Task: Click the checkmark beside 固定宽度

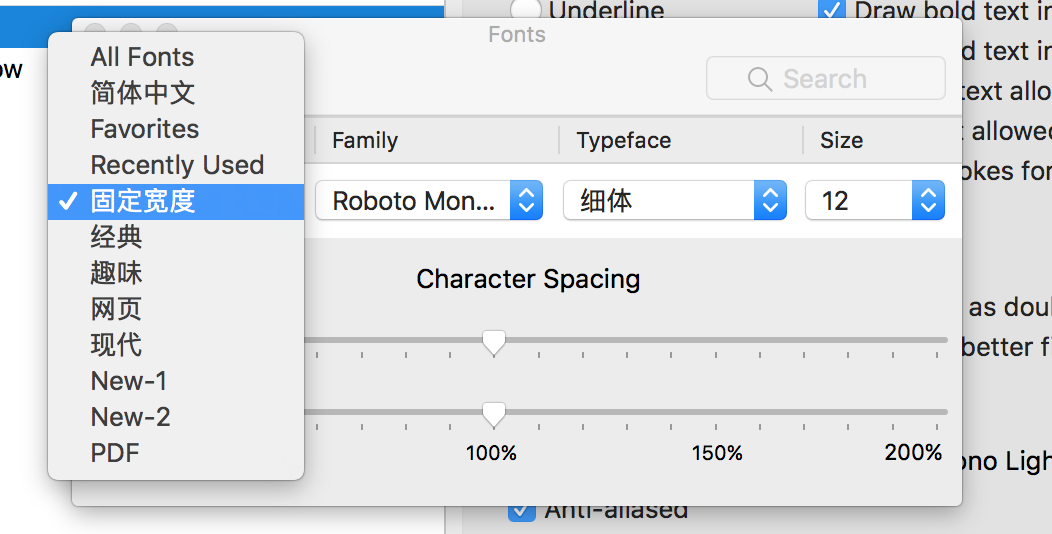Action: point(68,201)
